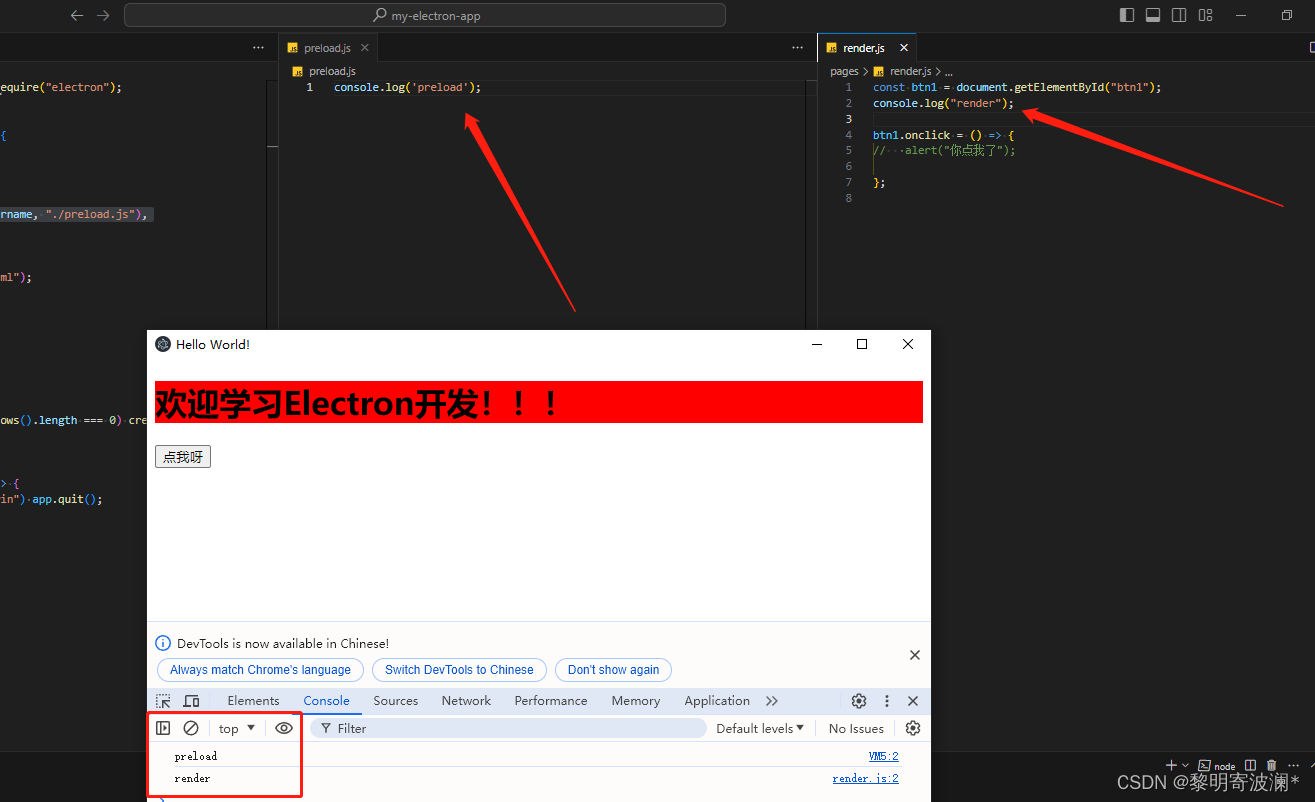Screen dimensions: 1315x802
Task: Click the 点我呀 button
Action: pos(183,457)
